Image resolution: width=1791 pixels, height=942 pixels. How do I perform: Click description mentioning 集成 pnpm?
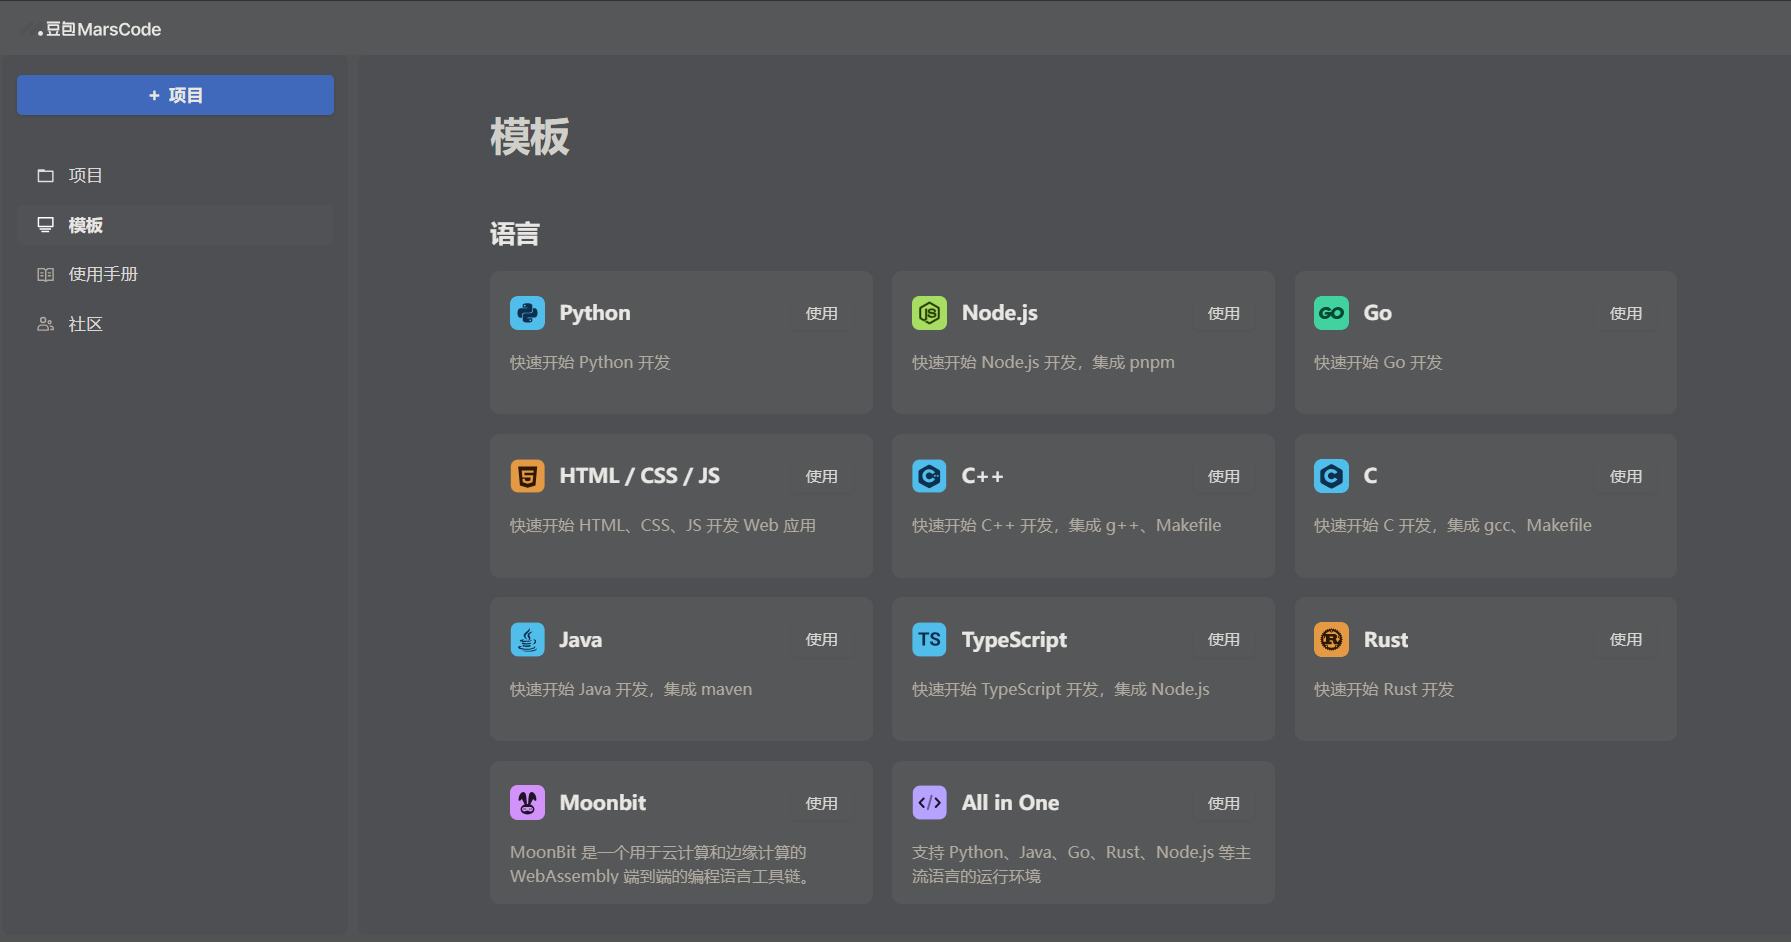pos(1043,362)
